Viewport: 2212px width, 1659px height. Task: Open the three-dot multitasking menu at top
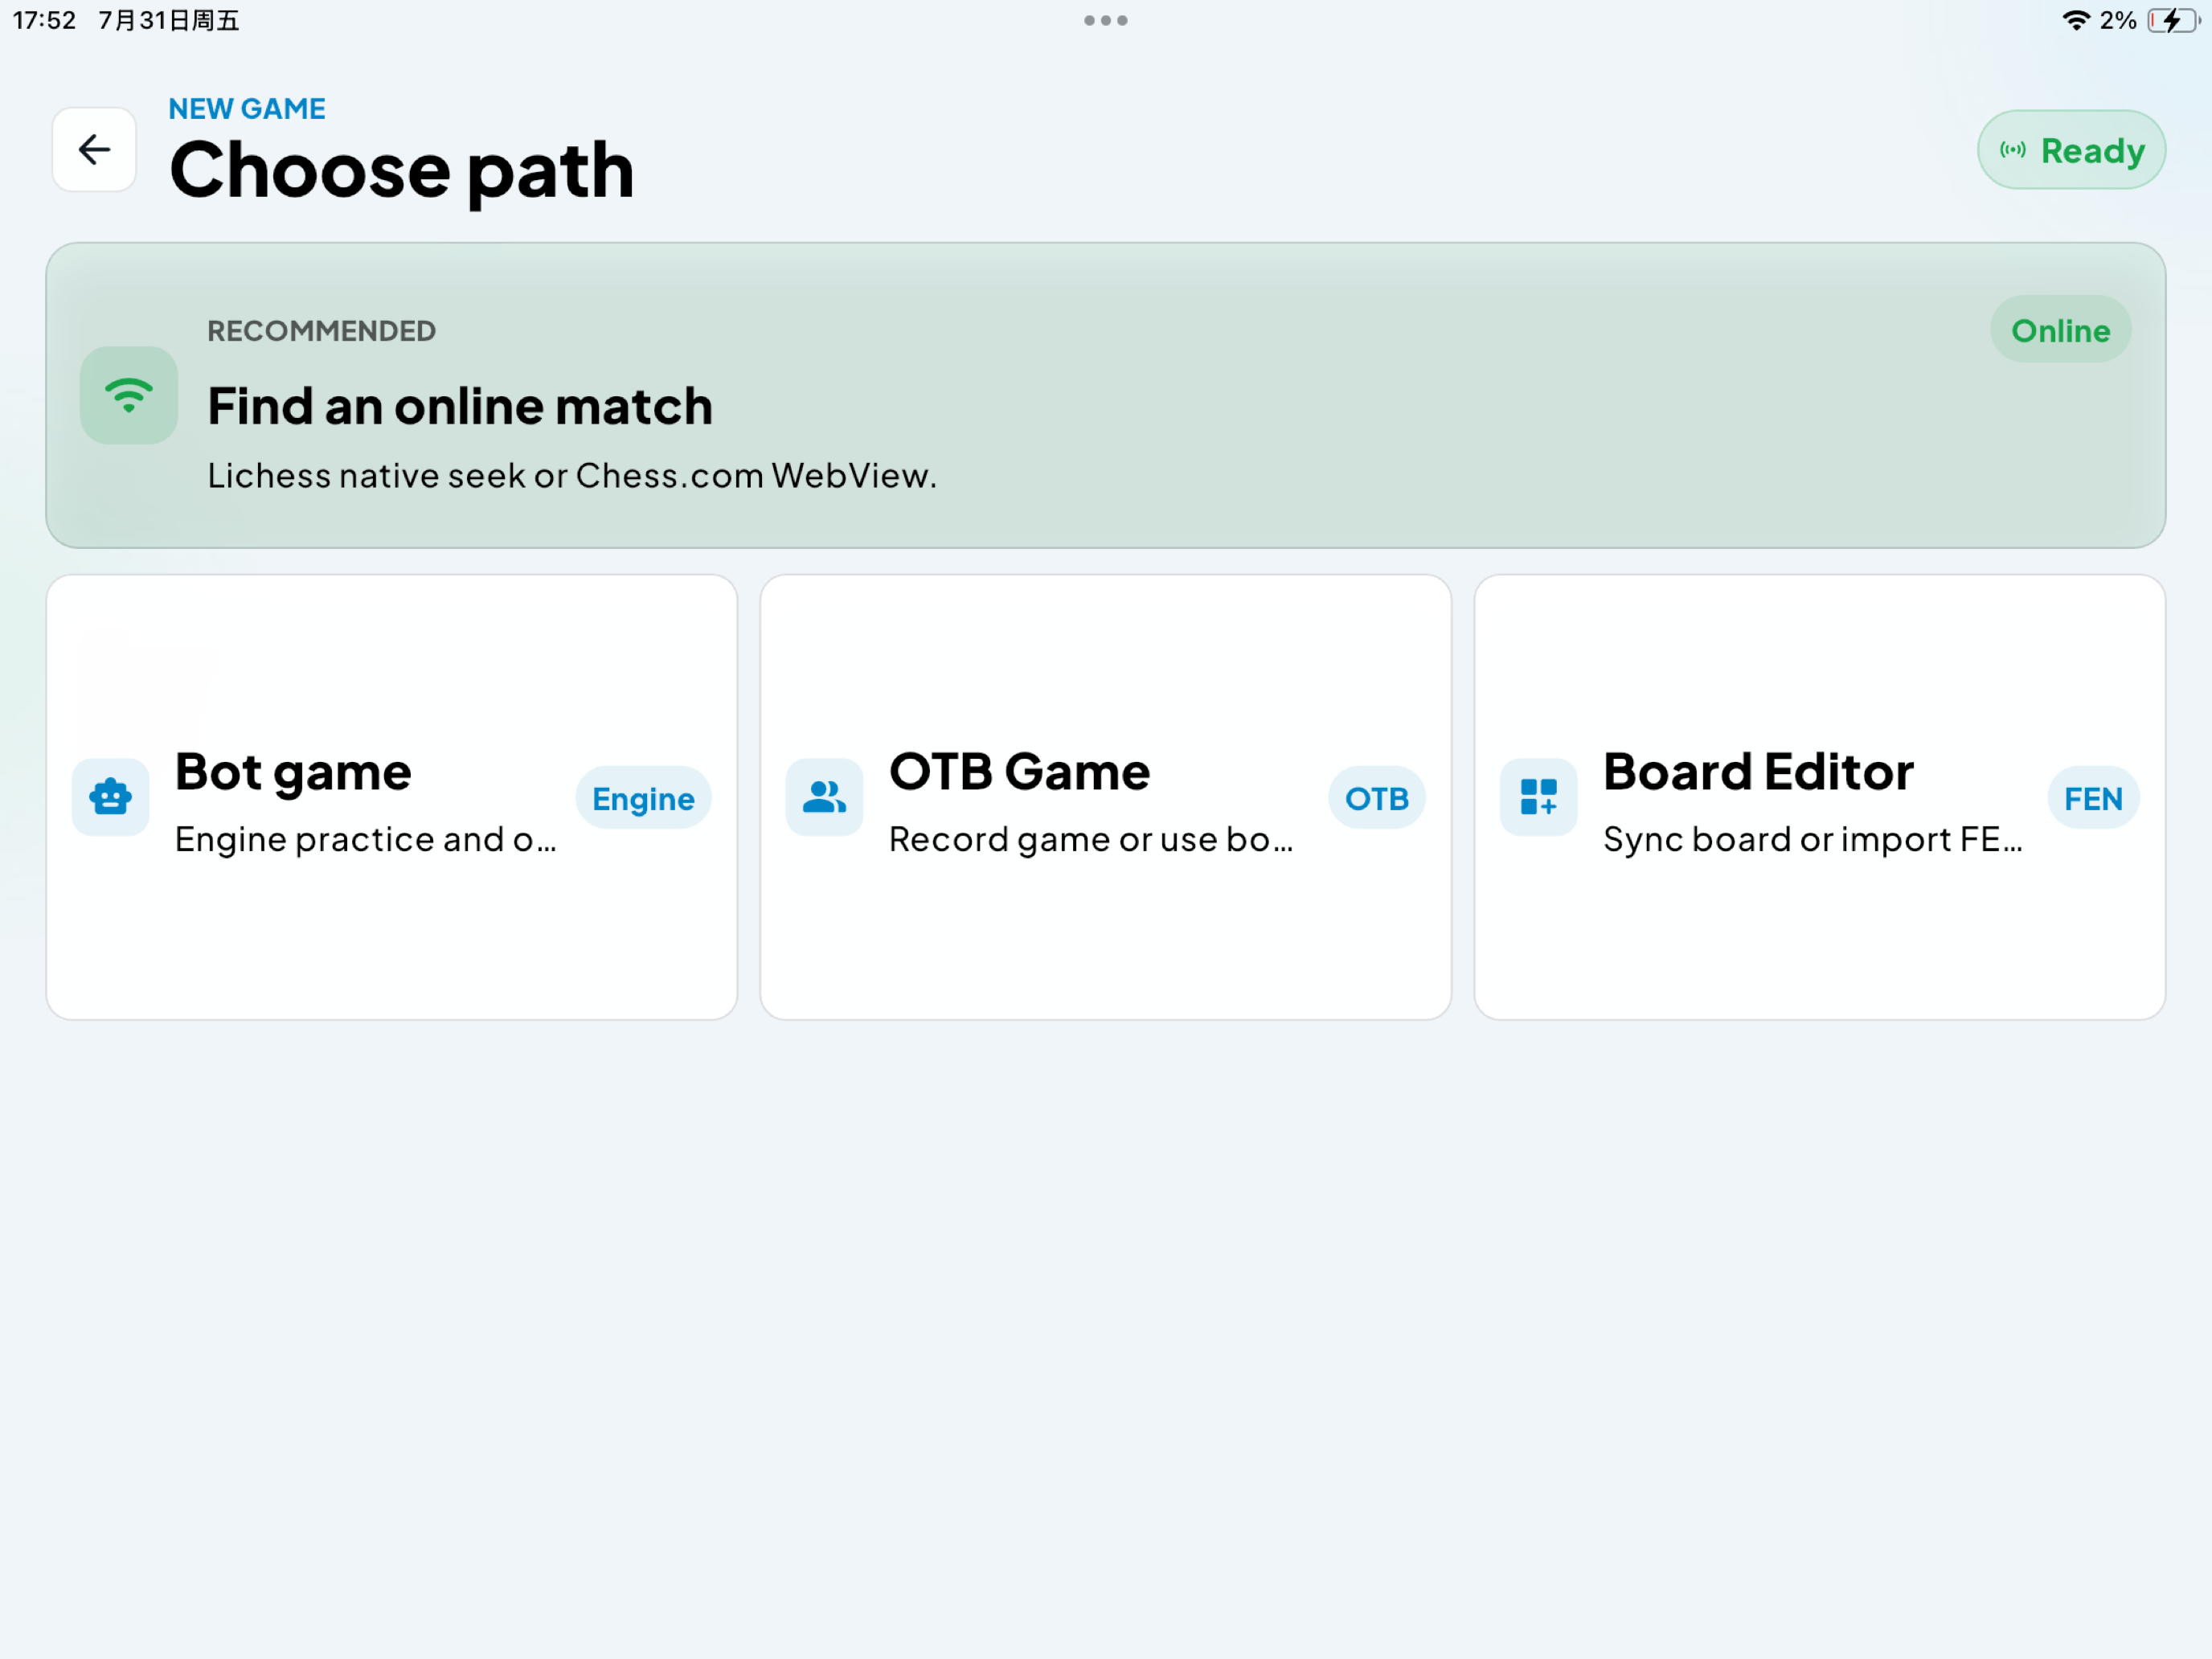coord(1106,21)
